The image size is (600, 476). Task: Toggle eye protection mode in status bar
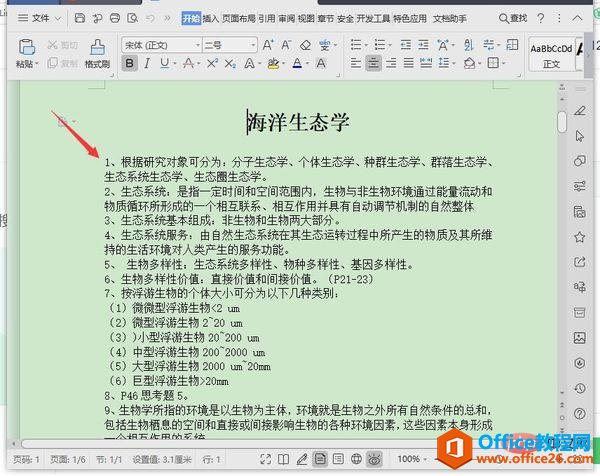374,459
